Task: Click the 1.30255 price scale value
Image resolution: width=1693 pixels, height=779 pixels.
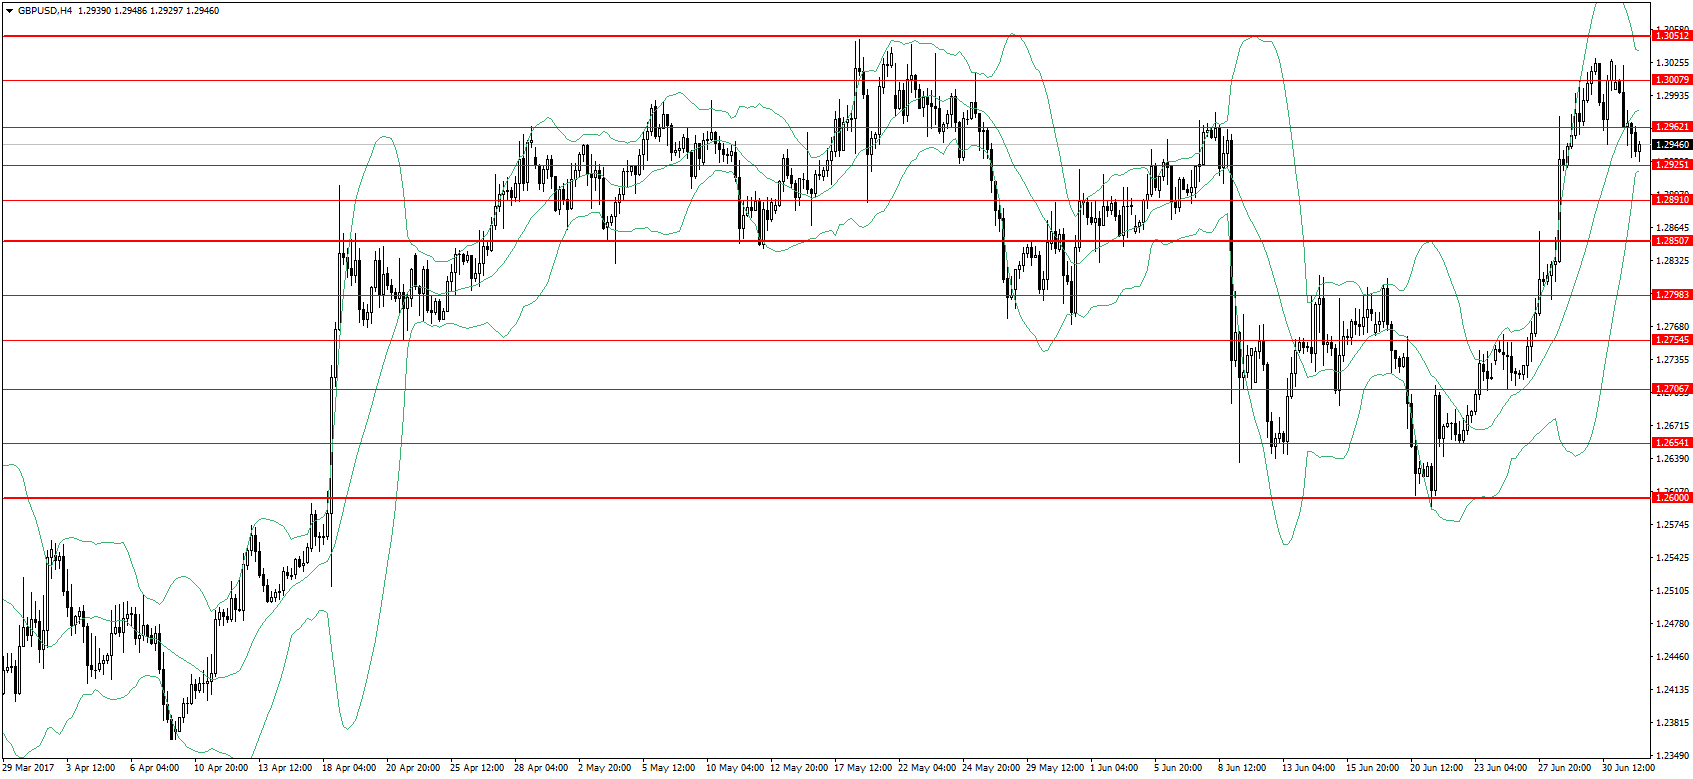Action: [x=1673, y=63]
